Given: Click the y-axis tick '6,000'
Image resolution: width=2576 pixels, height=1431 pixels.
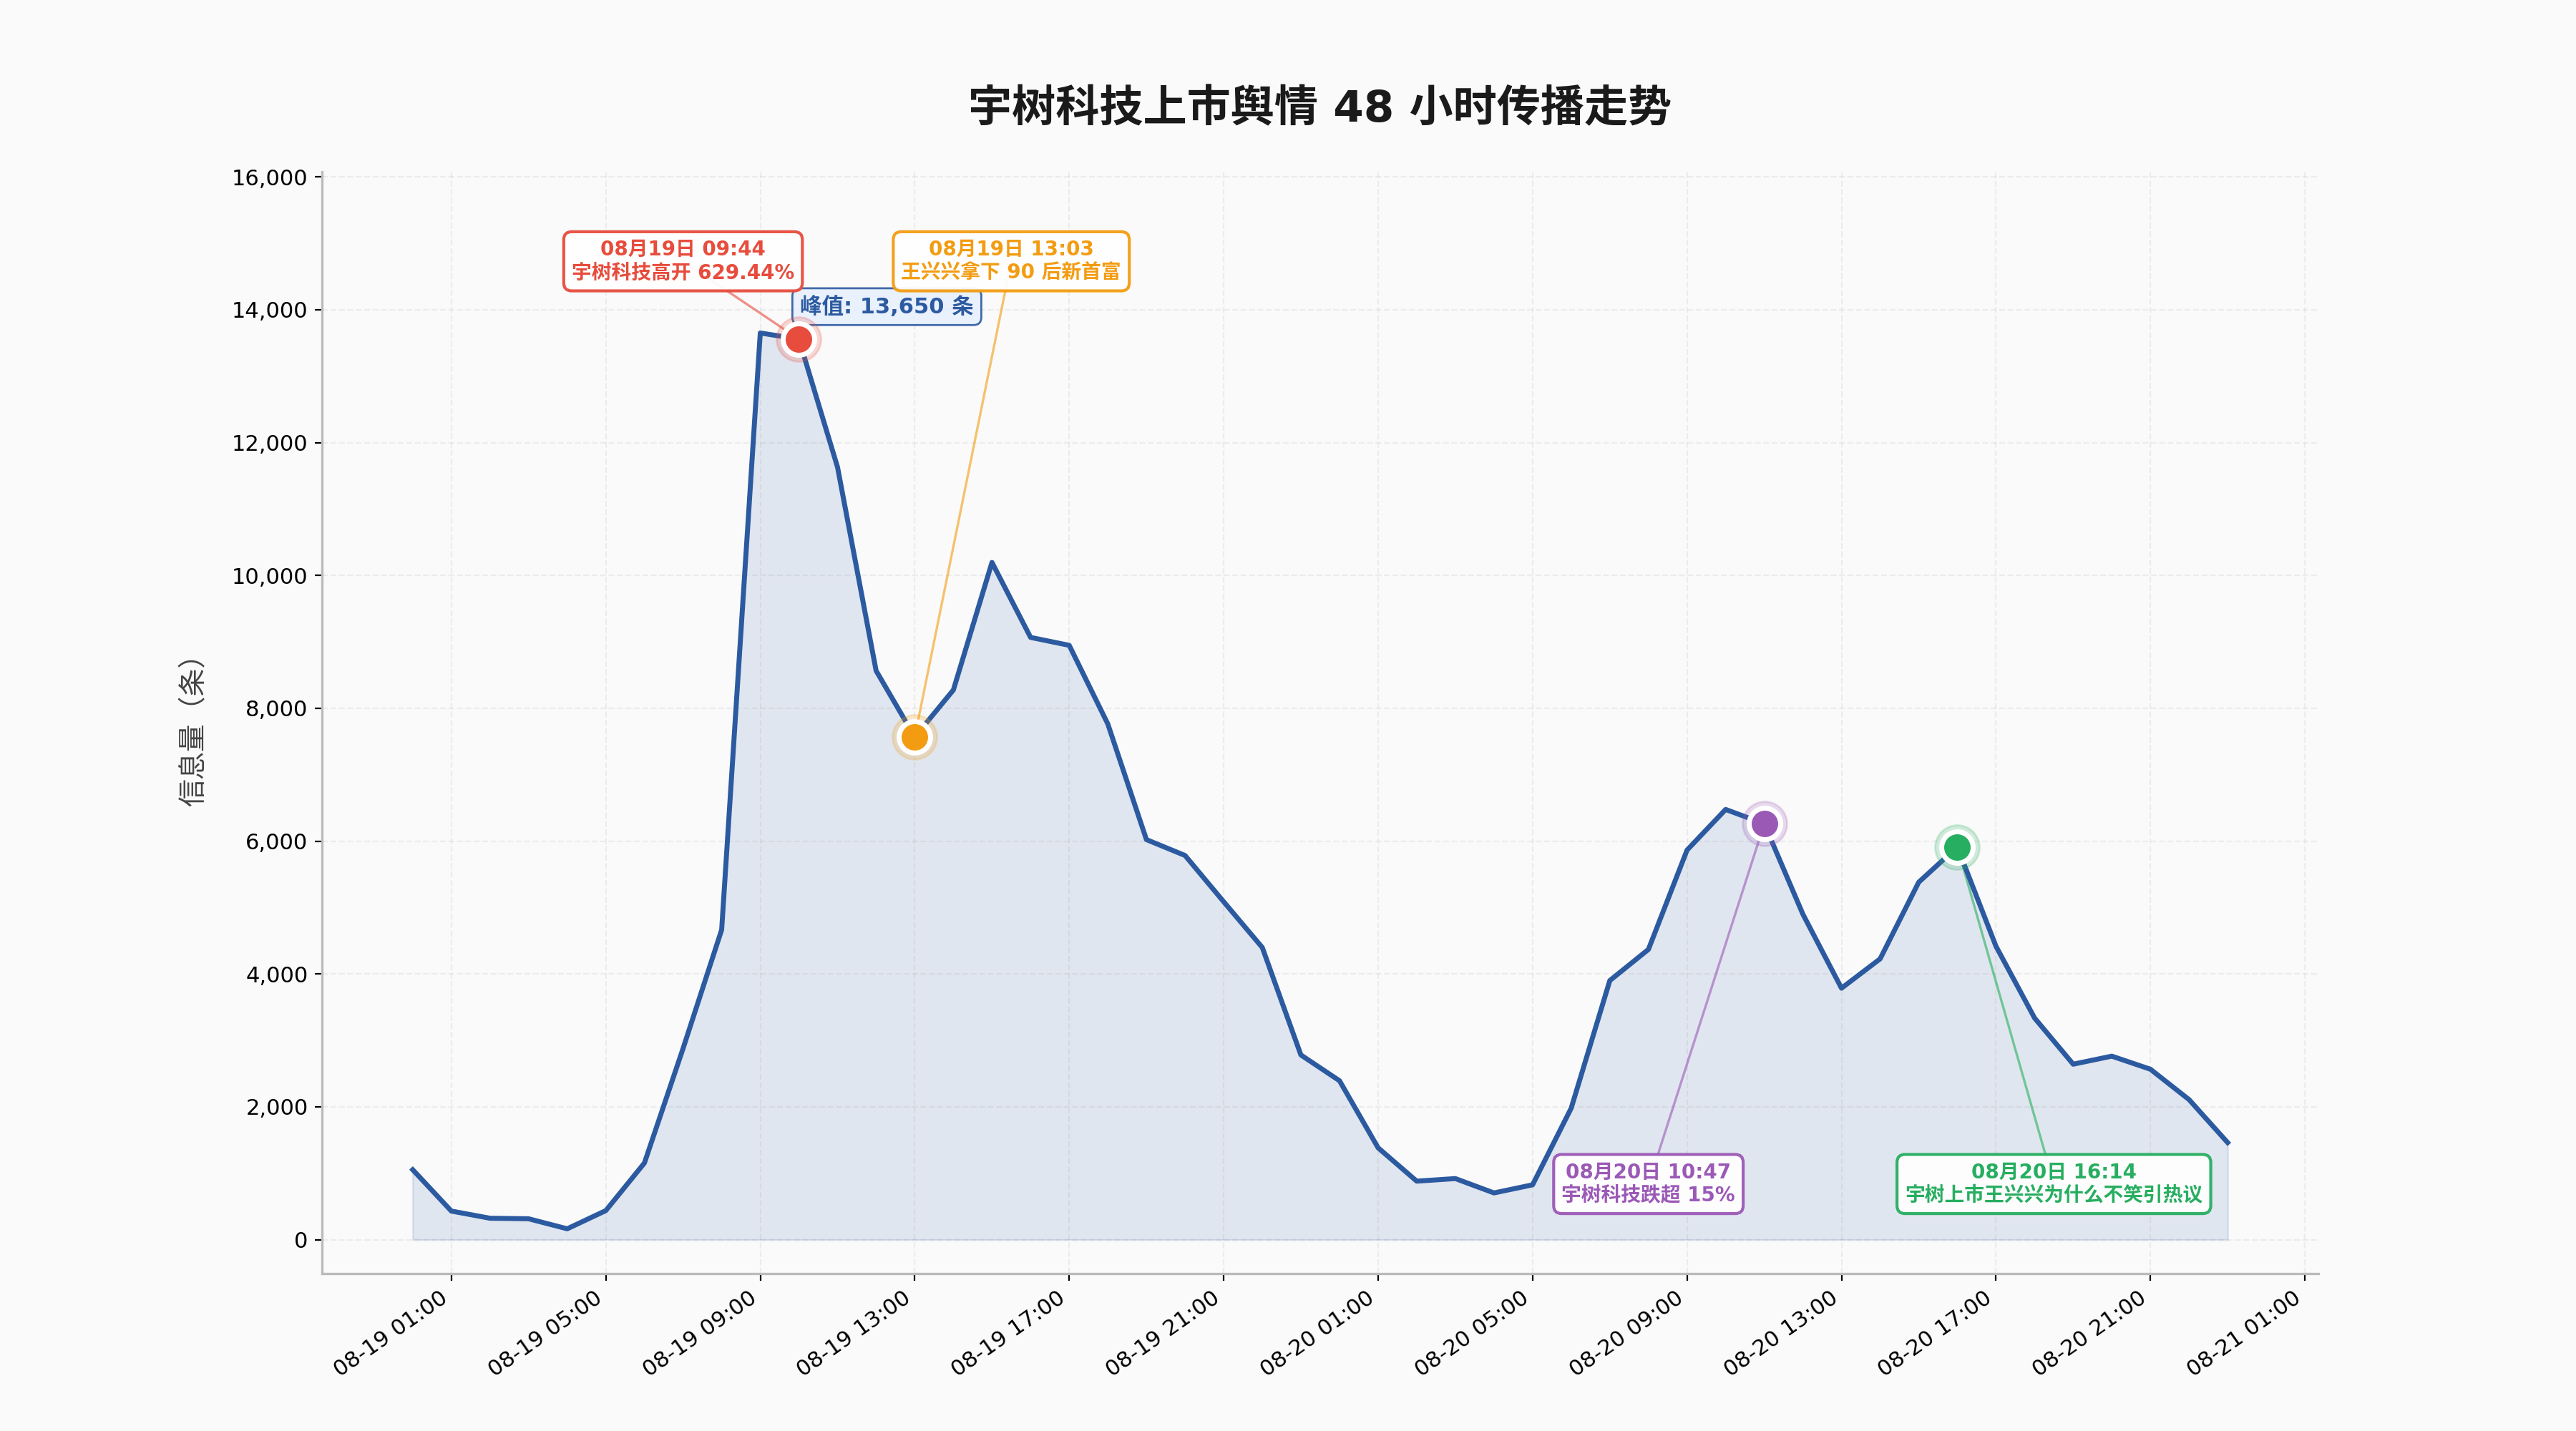Looking at the screenshot, I should tap(276, 842).
